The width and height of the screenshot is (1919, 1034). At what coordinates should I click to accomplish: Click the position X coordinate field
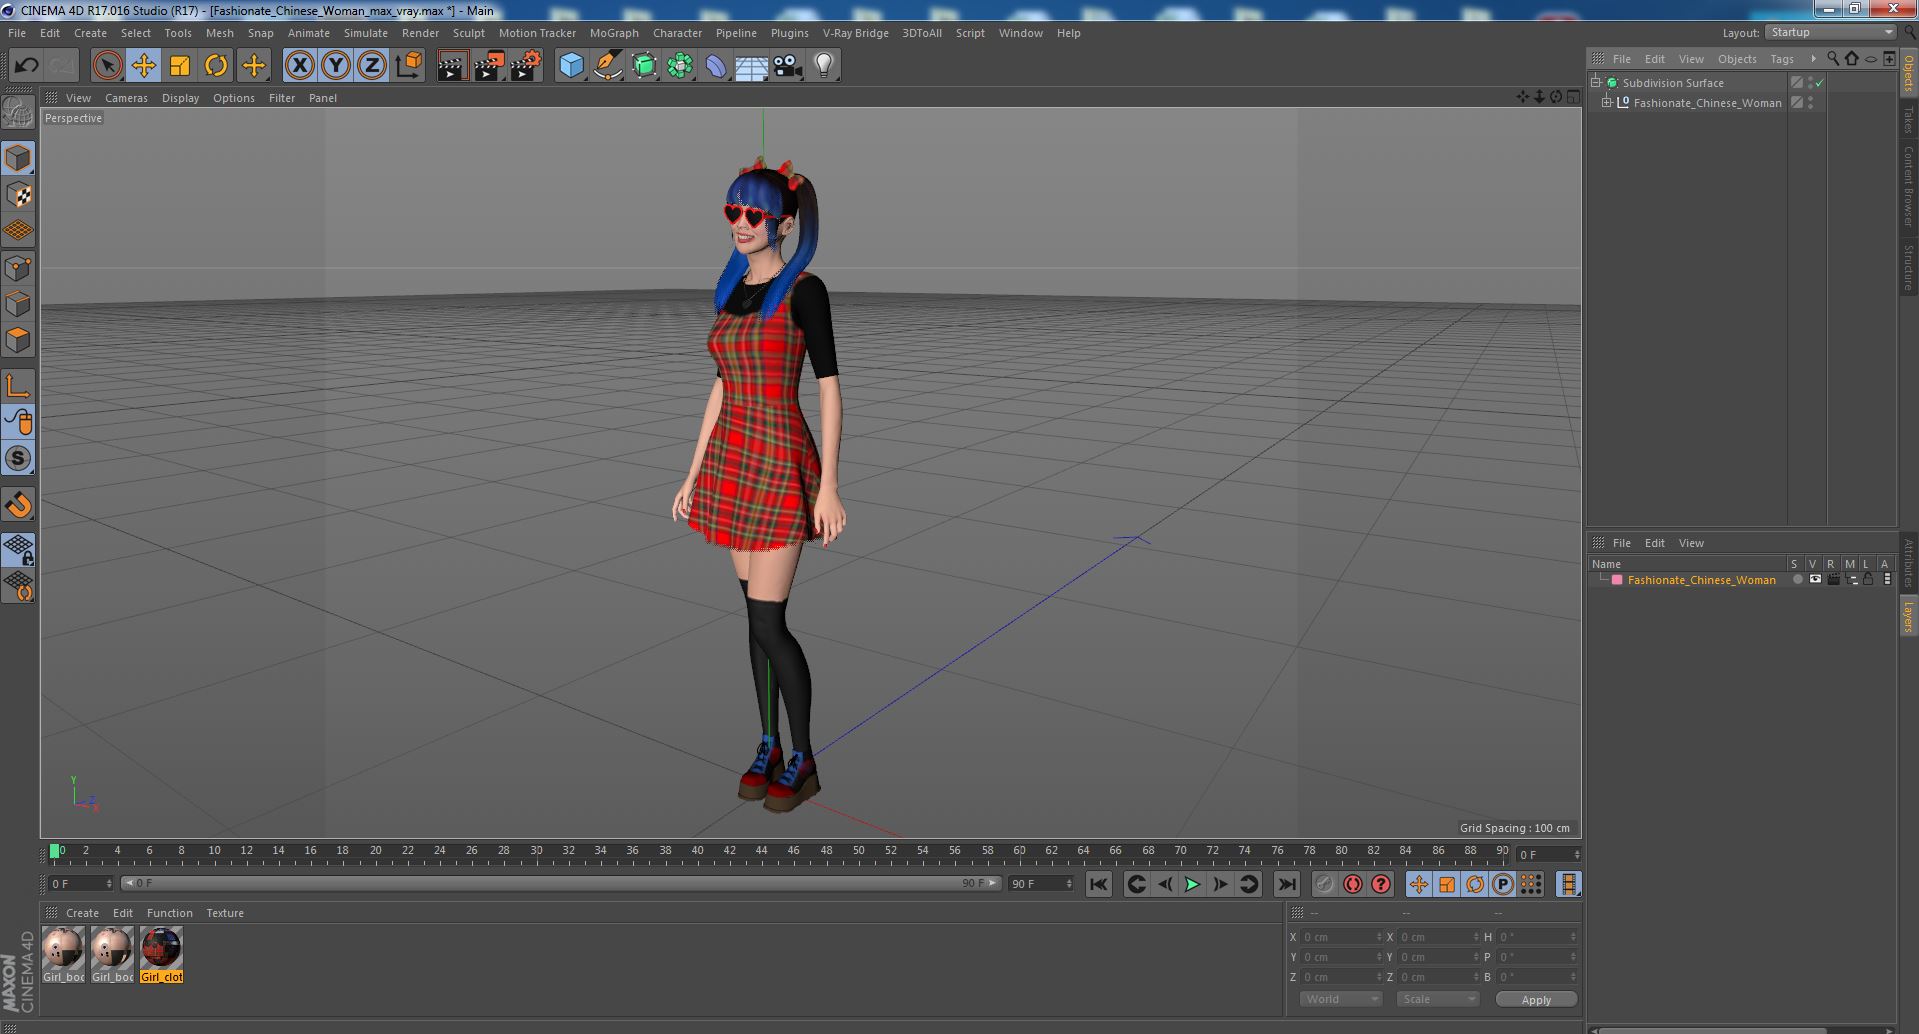(1340, 937)
